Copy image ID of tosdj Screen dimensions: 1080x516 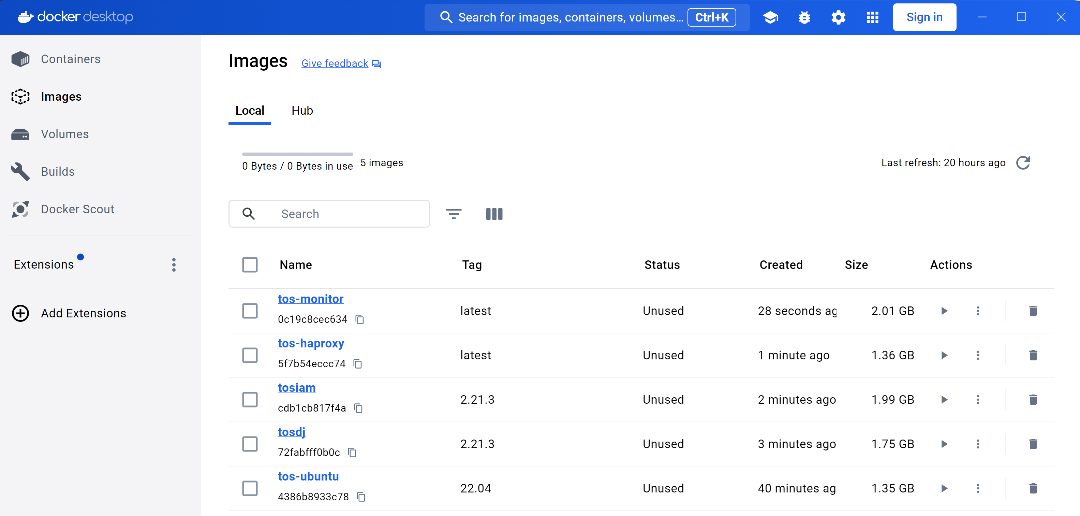pos(352,453)
